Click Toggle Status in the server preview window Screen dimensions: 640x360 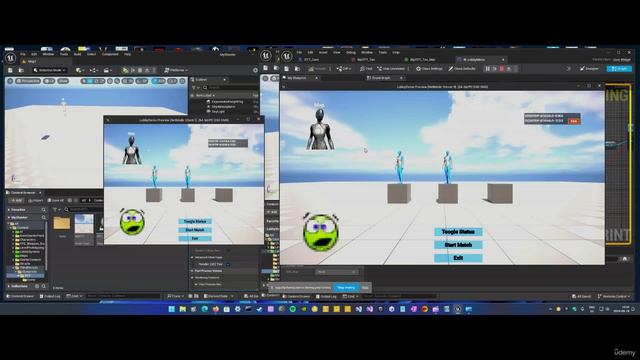tap(458, 232)
